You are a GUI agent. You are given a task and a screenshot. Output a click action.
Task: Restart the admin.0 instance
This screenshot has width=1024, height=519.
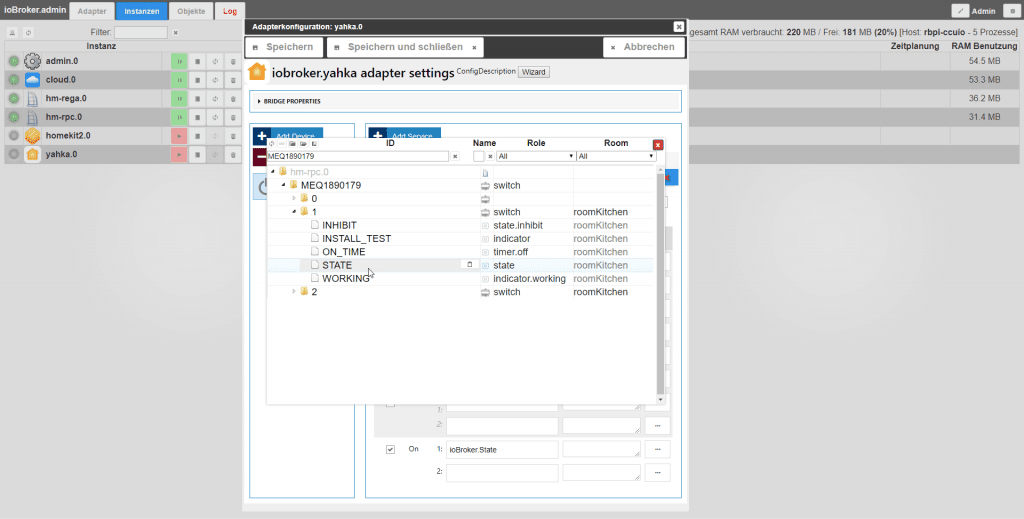[x=215, y=61]
